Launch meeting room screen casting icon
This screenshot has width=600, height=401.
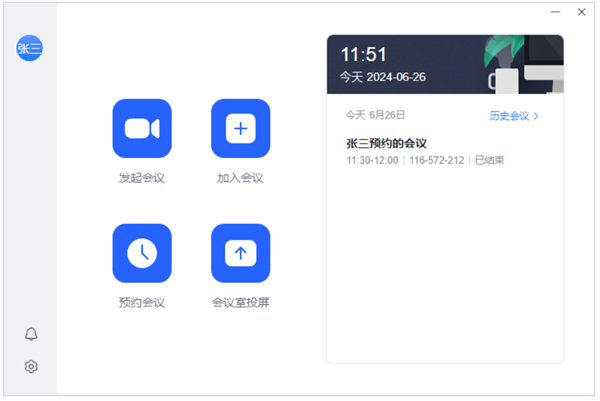tap(240, 253)
